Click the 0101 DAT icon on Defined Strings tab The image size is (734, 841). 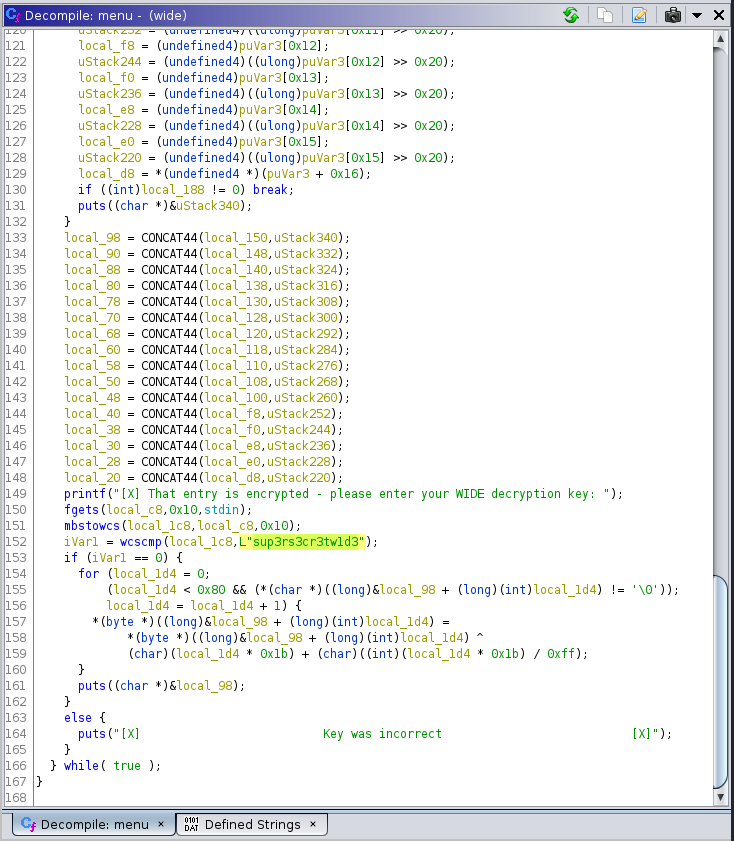pyautogui.click(x=192, y=824)
